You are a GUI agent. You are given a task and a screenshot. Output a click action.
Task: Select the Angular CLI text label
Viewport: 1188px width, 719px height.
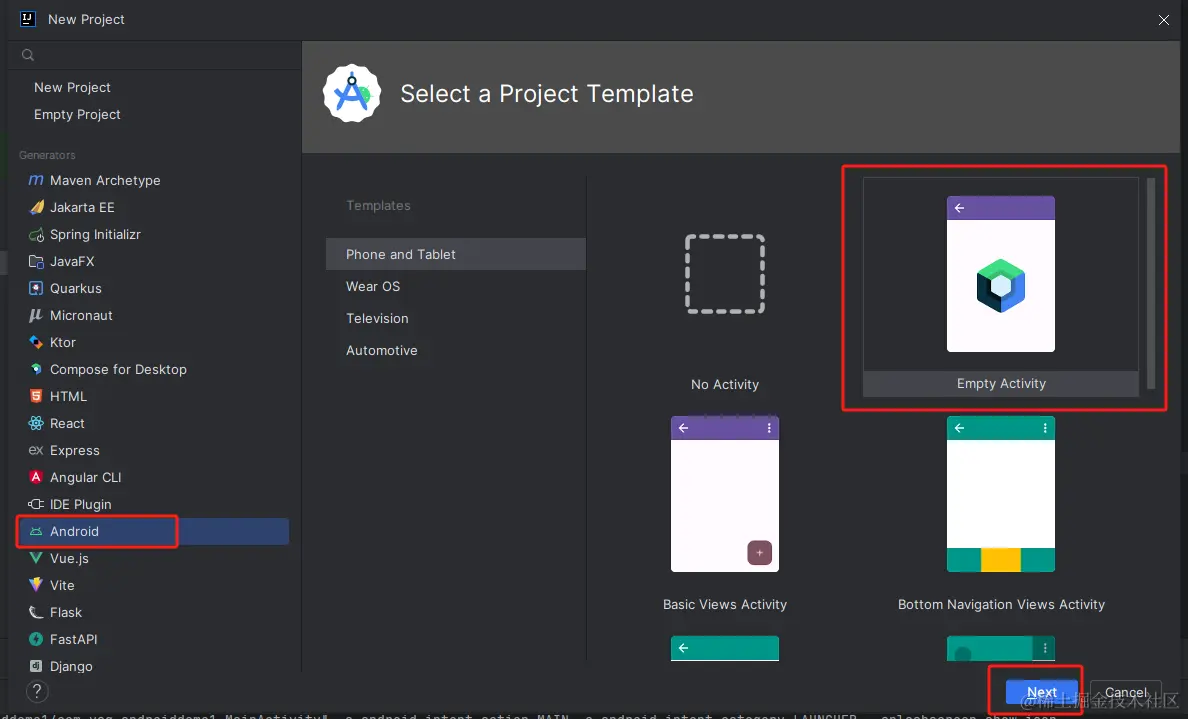(86, 477)
